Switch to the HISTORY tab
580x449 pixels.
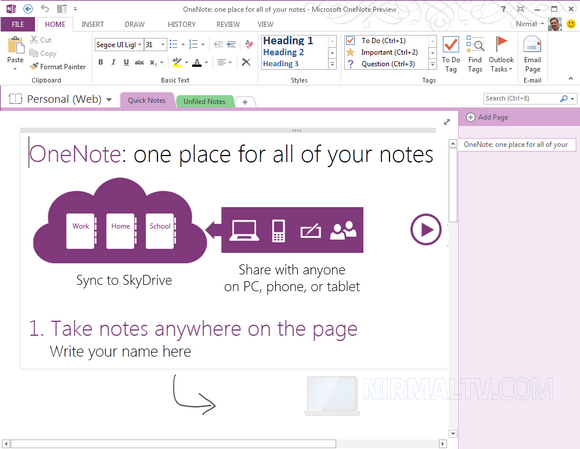[181, 24]
